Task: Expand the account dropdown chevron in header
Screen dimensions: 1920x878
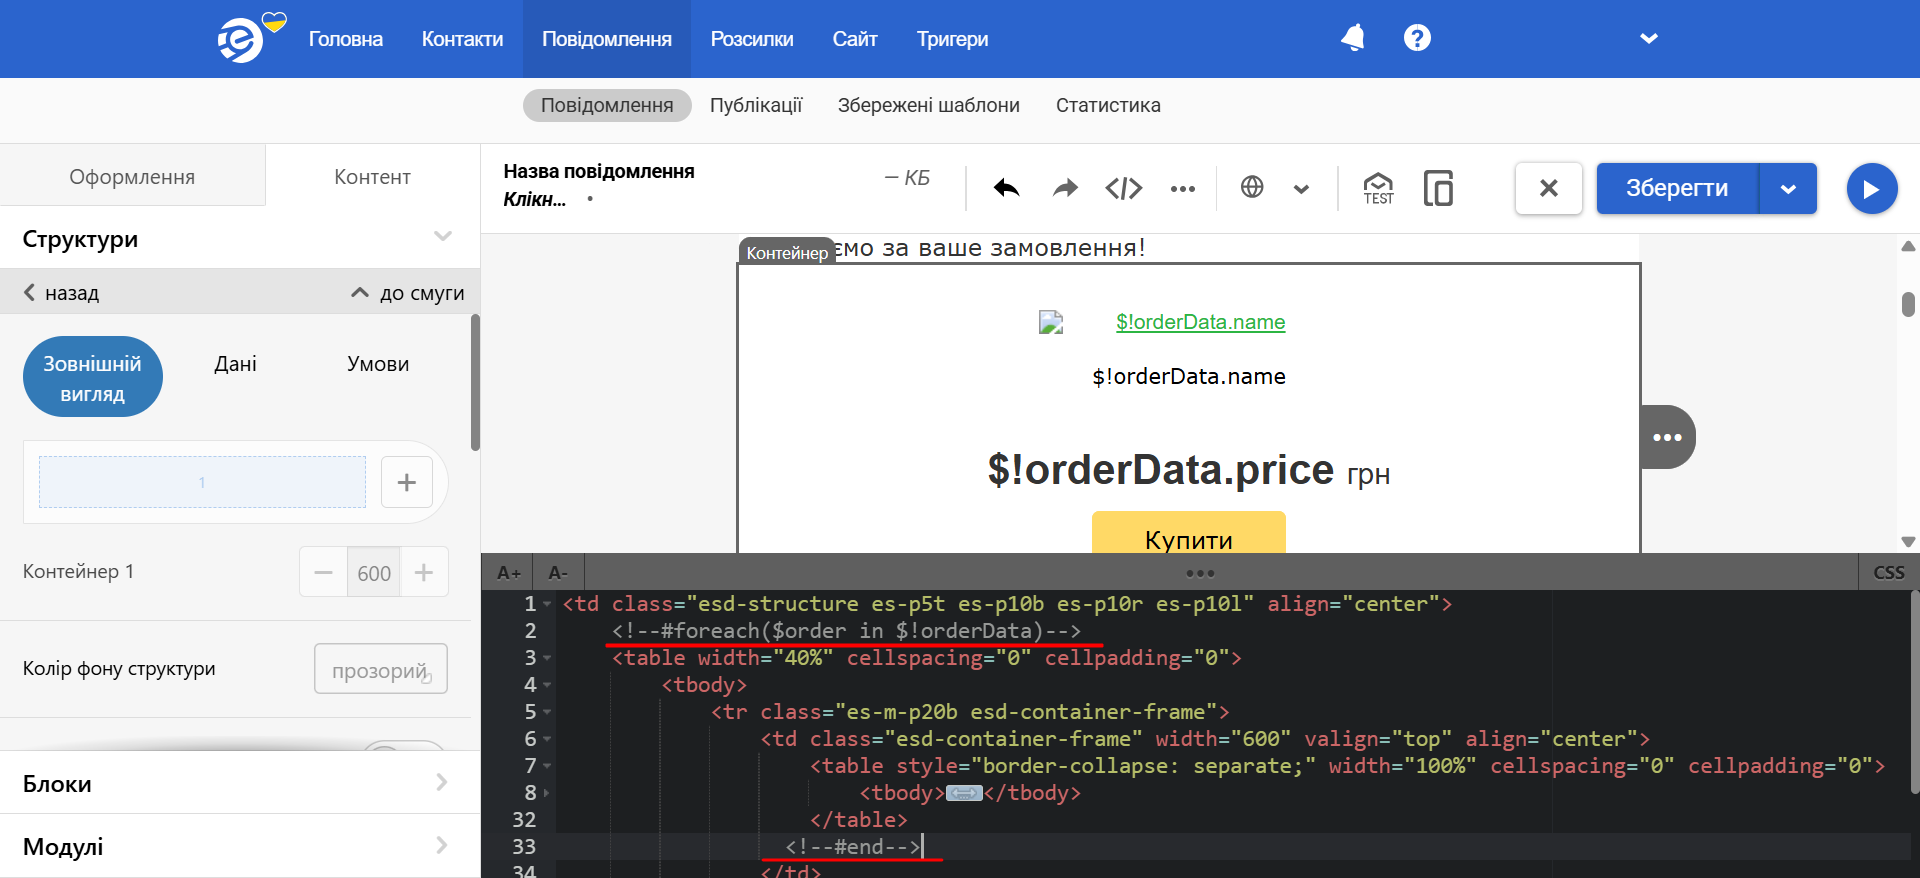Action: 1649,38
